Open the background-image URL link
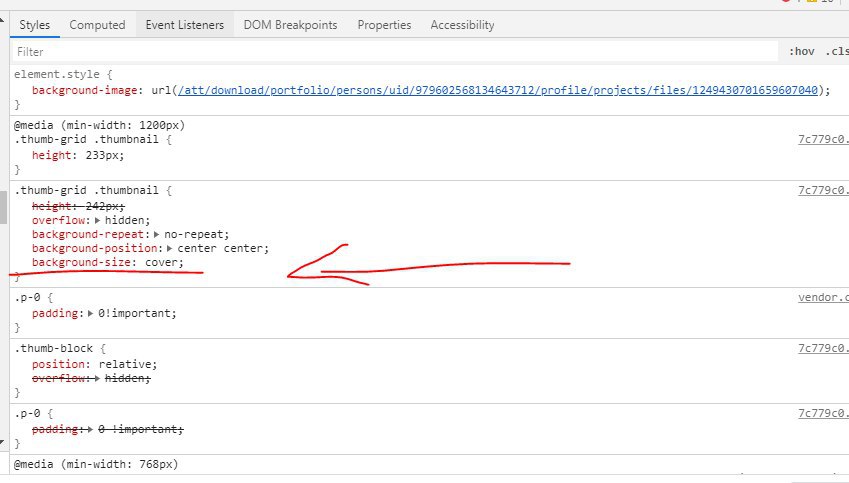 click(498, 90)
